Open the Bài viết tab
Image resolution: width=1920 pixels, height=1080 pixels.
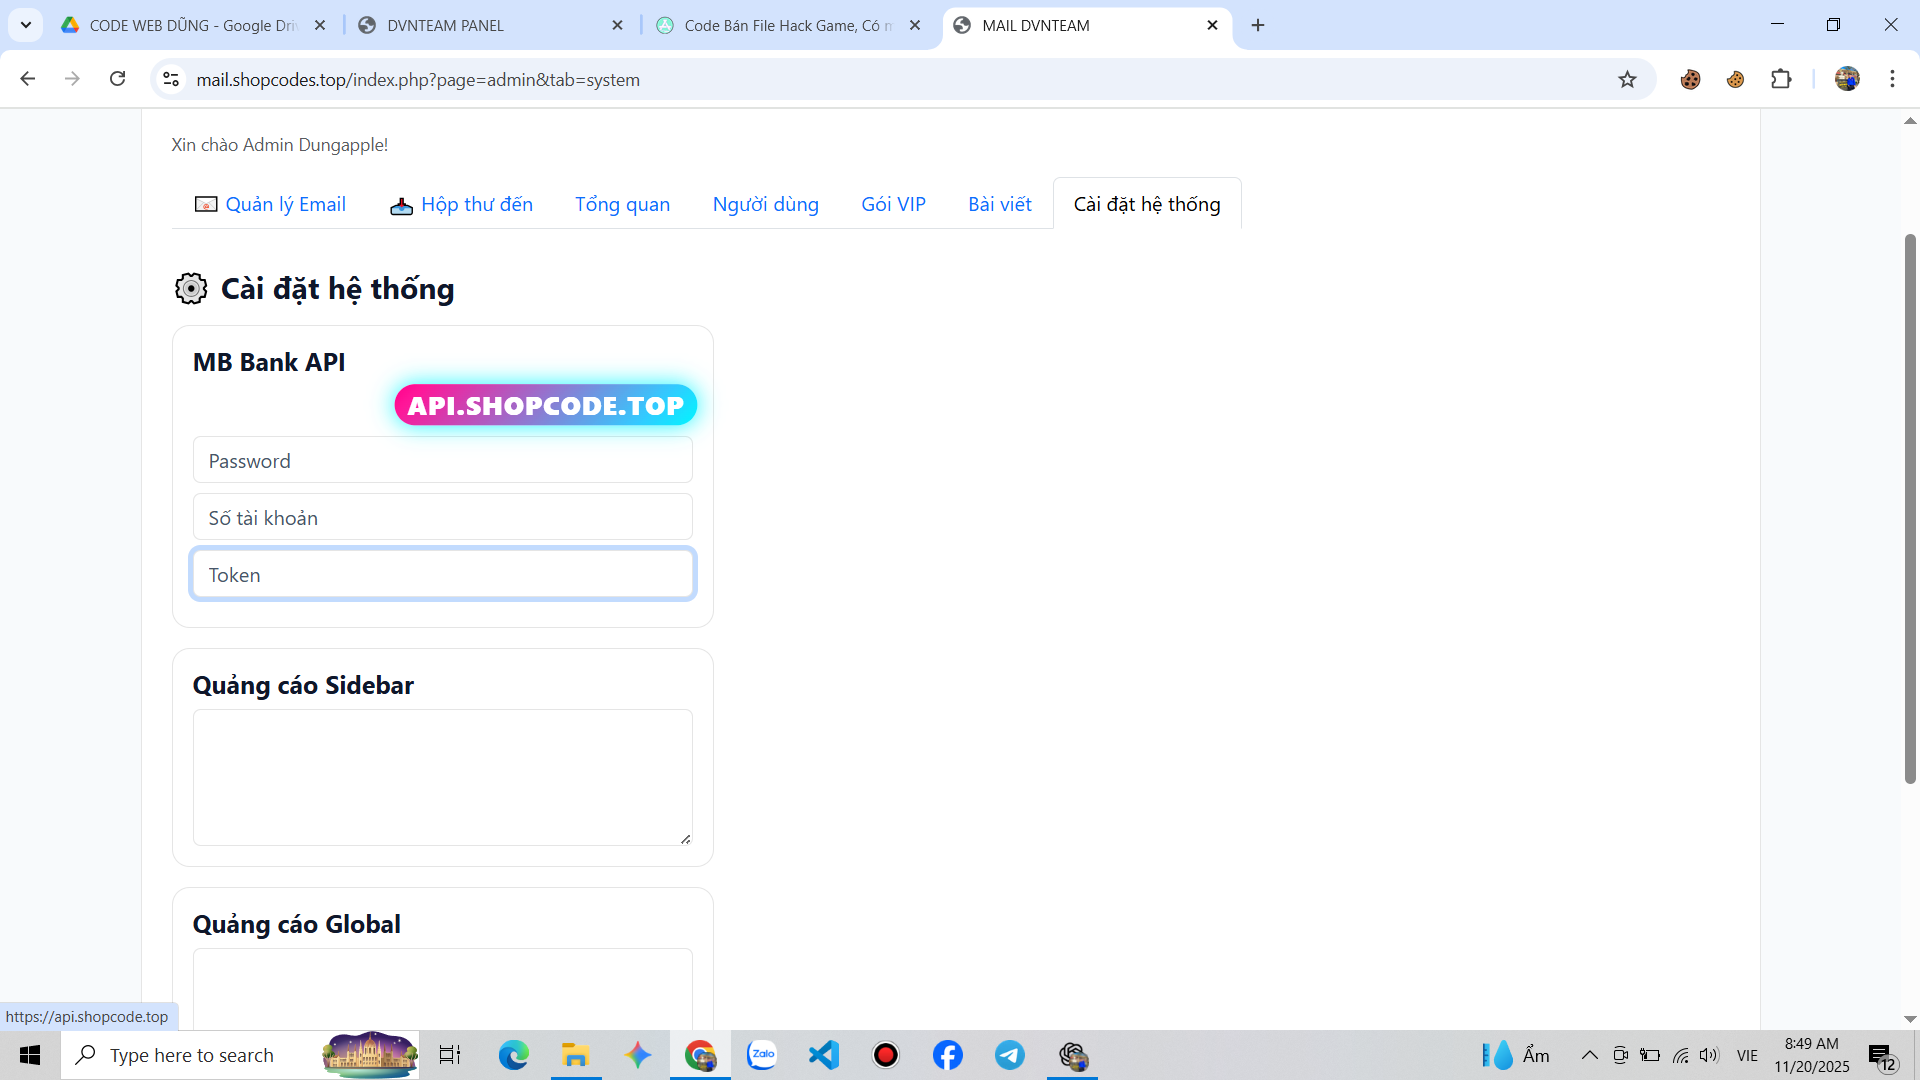[999, 204]
